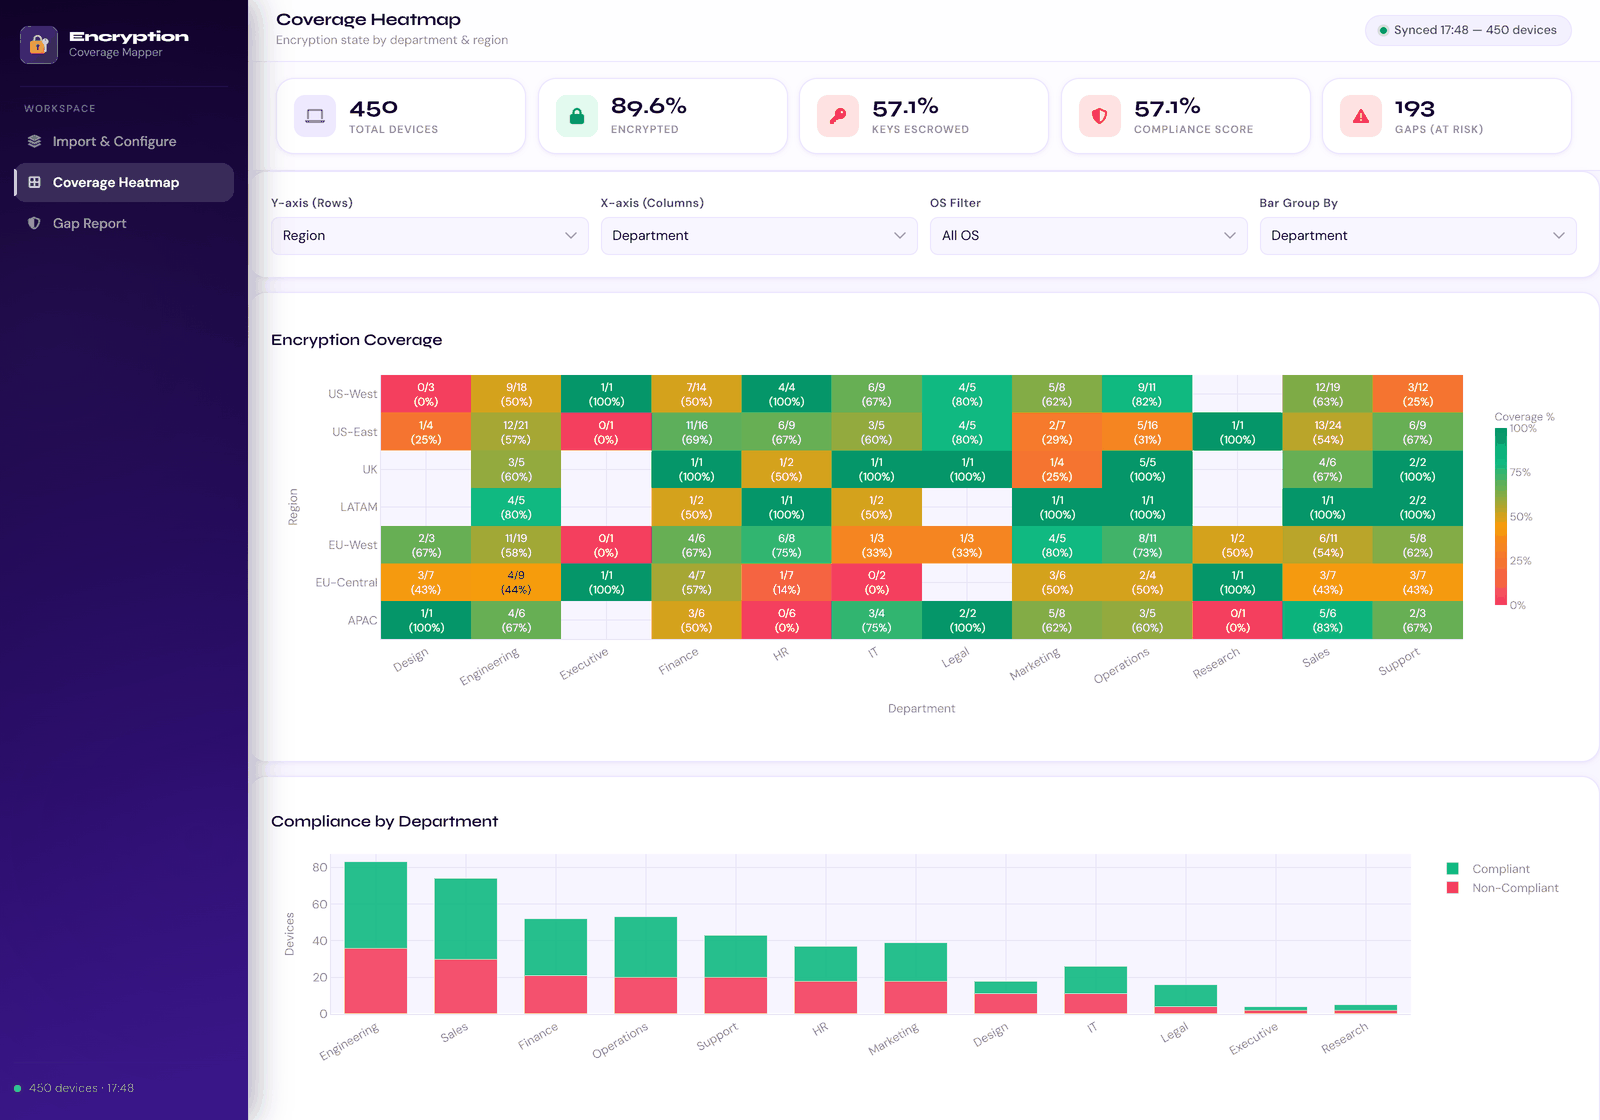
Task: Click the Coverage Heatmap grid icon
Action: [35, 182]
